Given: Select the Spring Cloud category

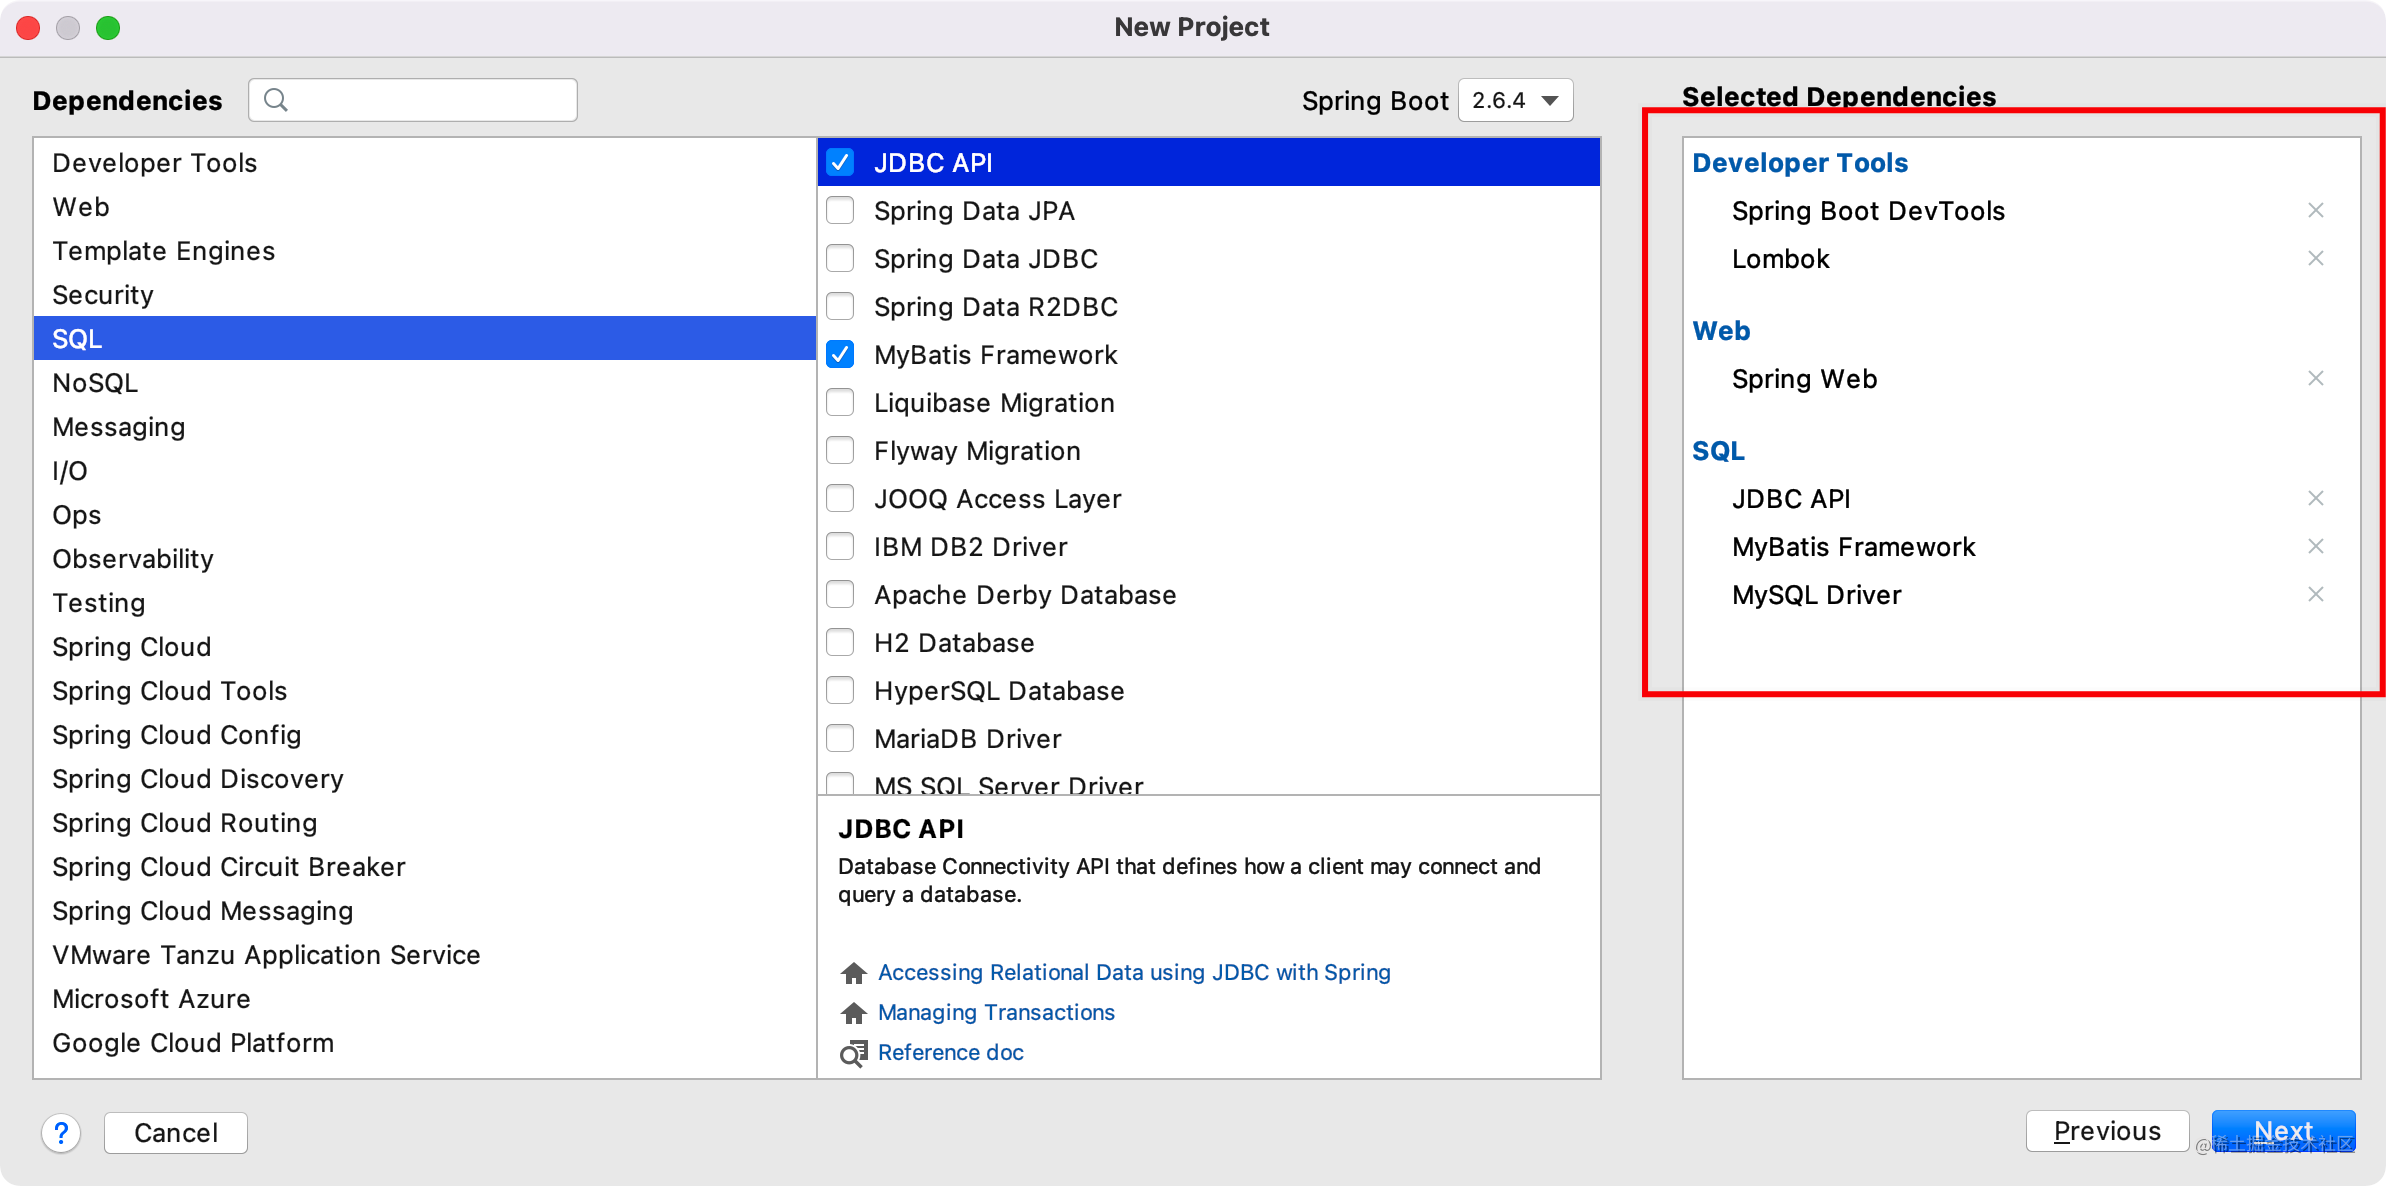Looking at the screenshot, I should (x=131, y=646).
